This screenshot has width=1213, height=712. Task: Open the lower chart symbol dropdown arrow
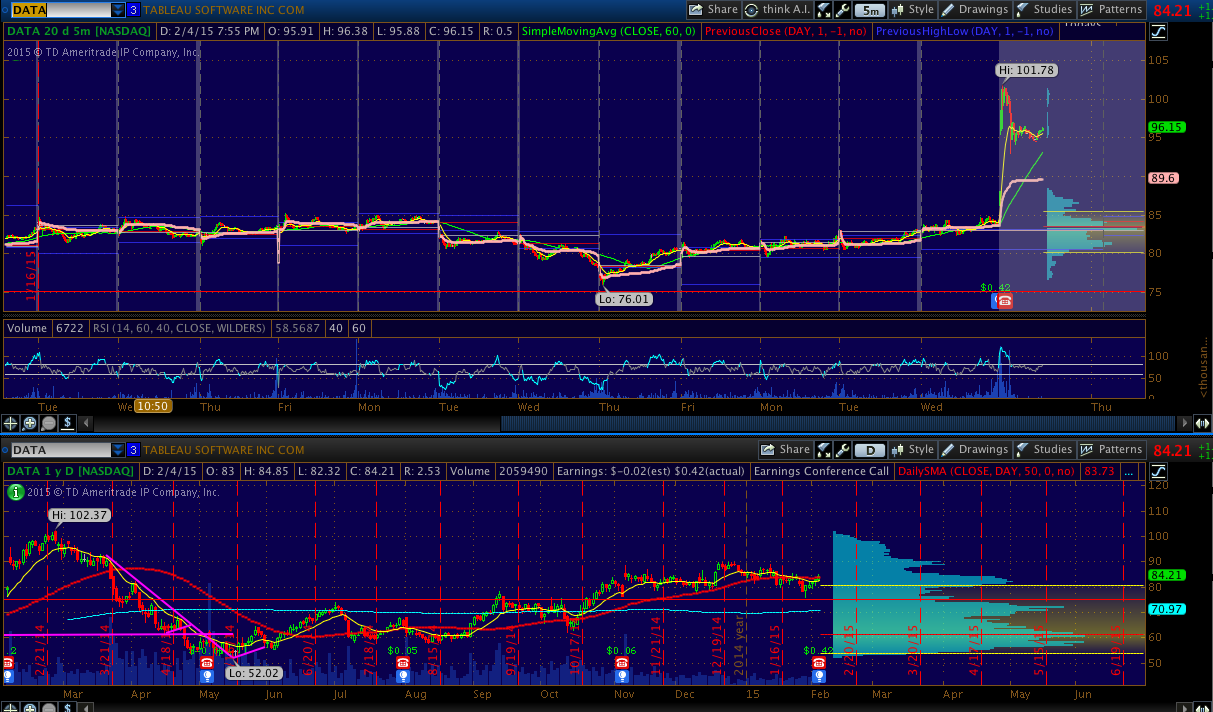pos(118,450)
